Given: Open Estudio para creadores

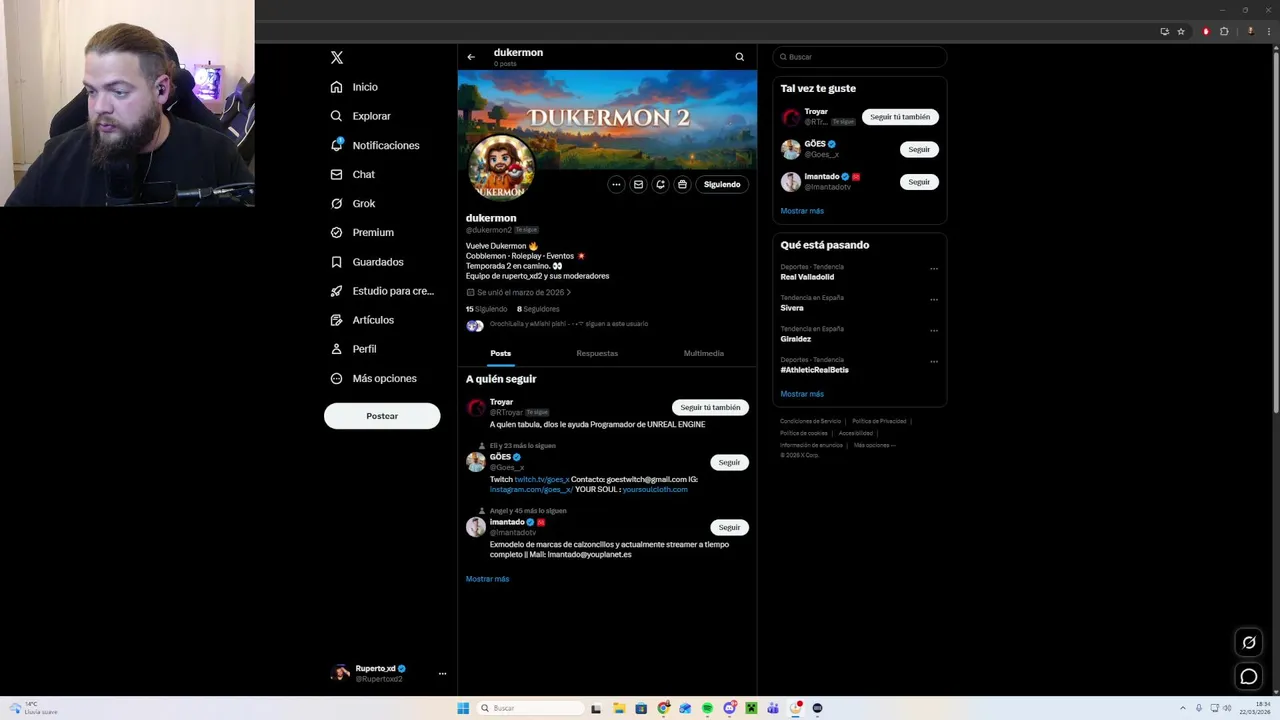Looking at the screenshot, I should click(x=382, y=291).
